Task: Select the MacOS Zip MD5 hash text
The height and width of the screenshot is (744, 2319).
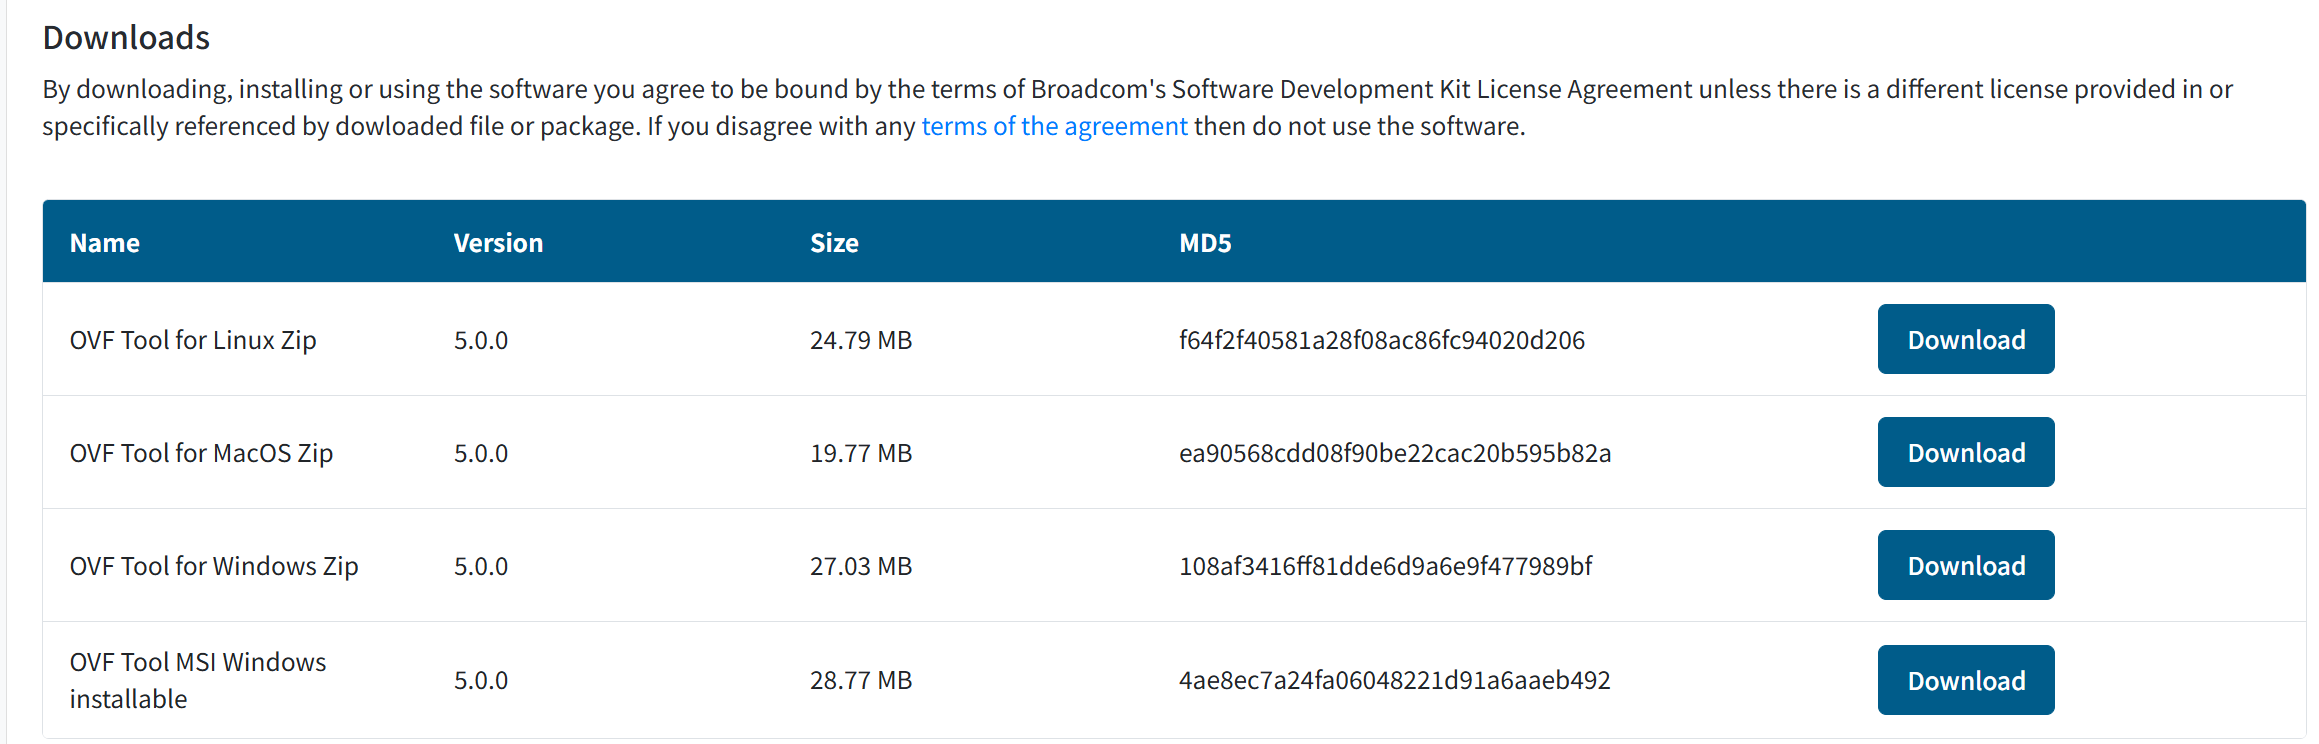Action: (1395, 453)
